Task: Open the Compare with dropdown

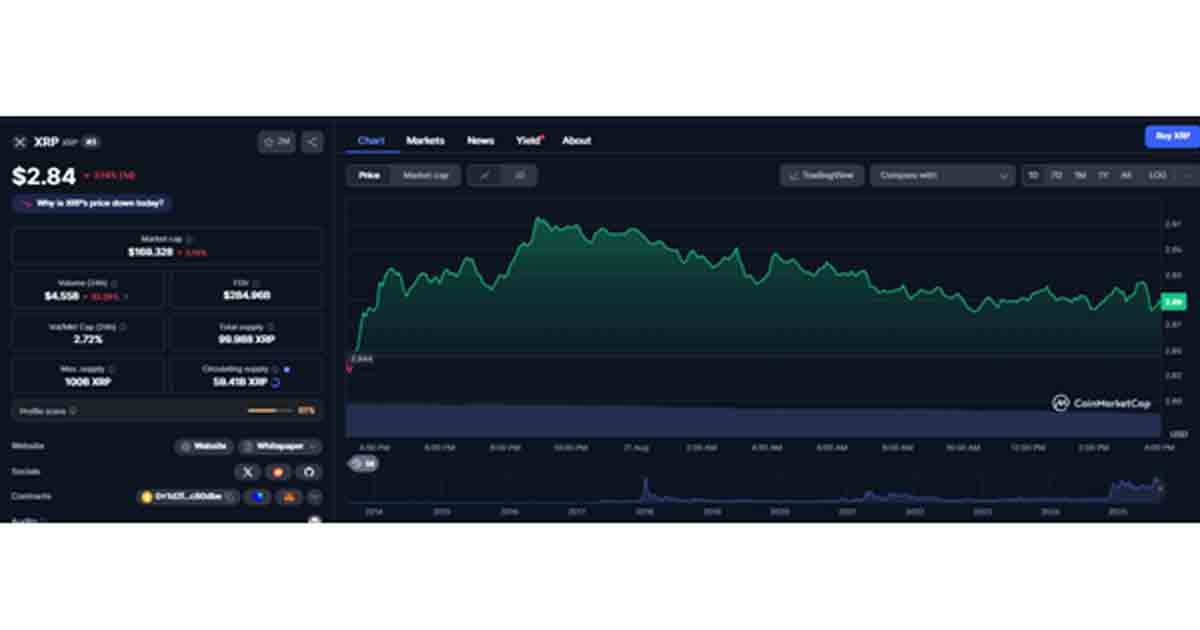Action: point(942,176)
